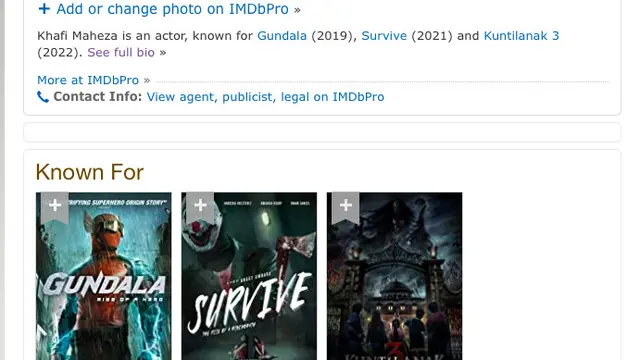Open the Gundala link in the bio text
640x360 pixels.
pyautogui.click(x=282, y=36)
